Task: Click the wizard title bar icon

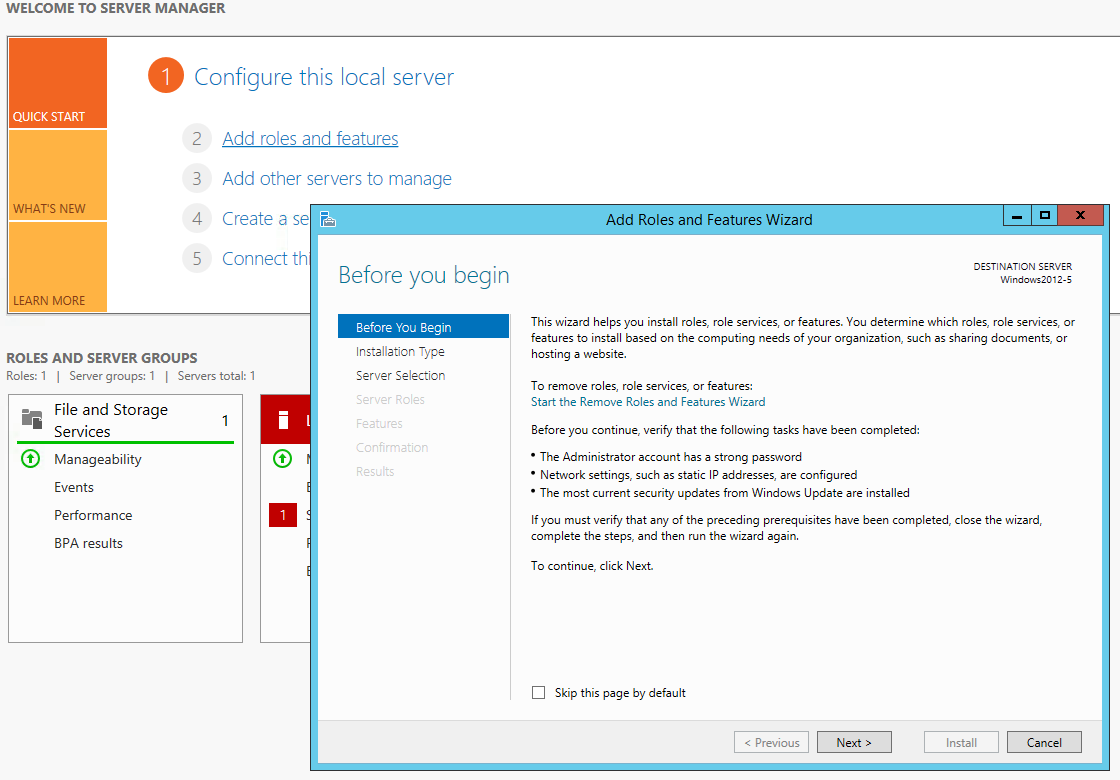Action: coord(328,219)
